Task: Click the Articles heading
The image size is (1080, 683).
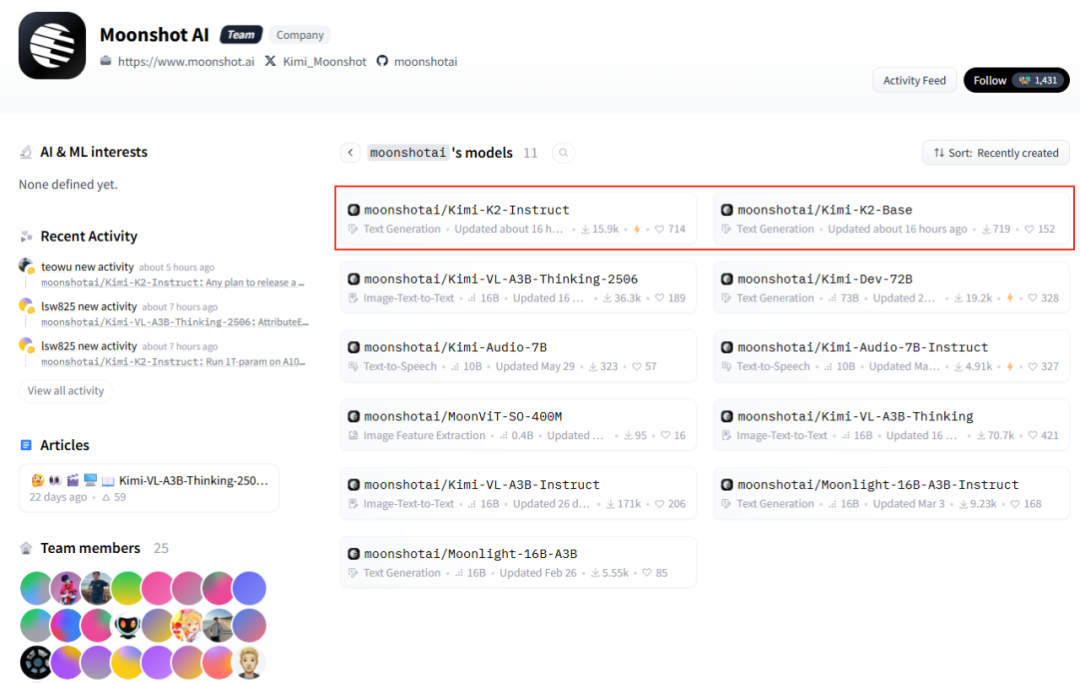Action: tap(65, 445)
